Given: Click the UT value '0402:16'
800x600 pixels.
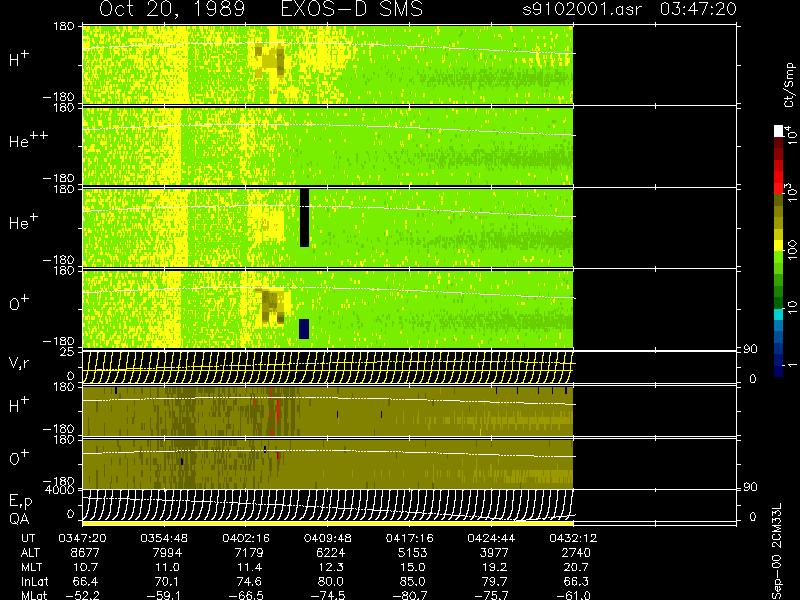Looking at the screenshot, I should (x=245, y=538).
